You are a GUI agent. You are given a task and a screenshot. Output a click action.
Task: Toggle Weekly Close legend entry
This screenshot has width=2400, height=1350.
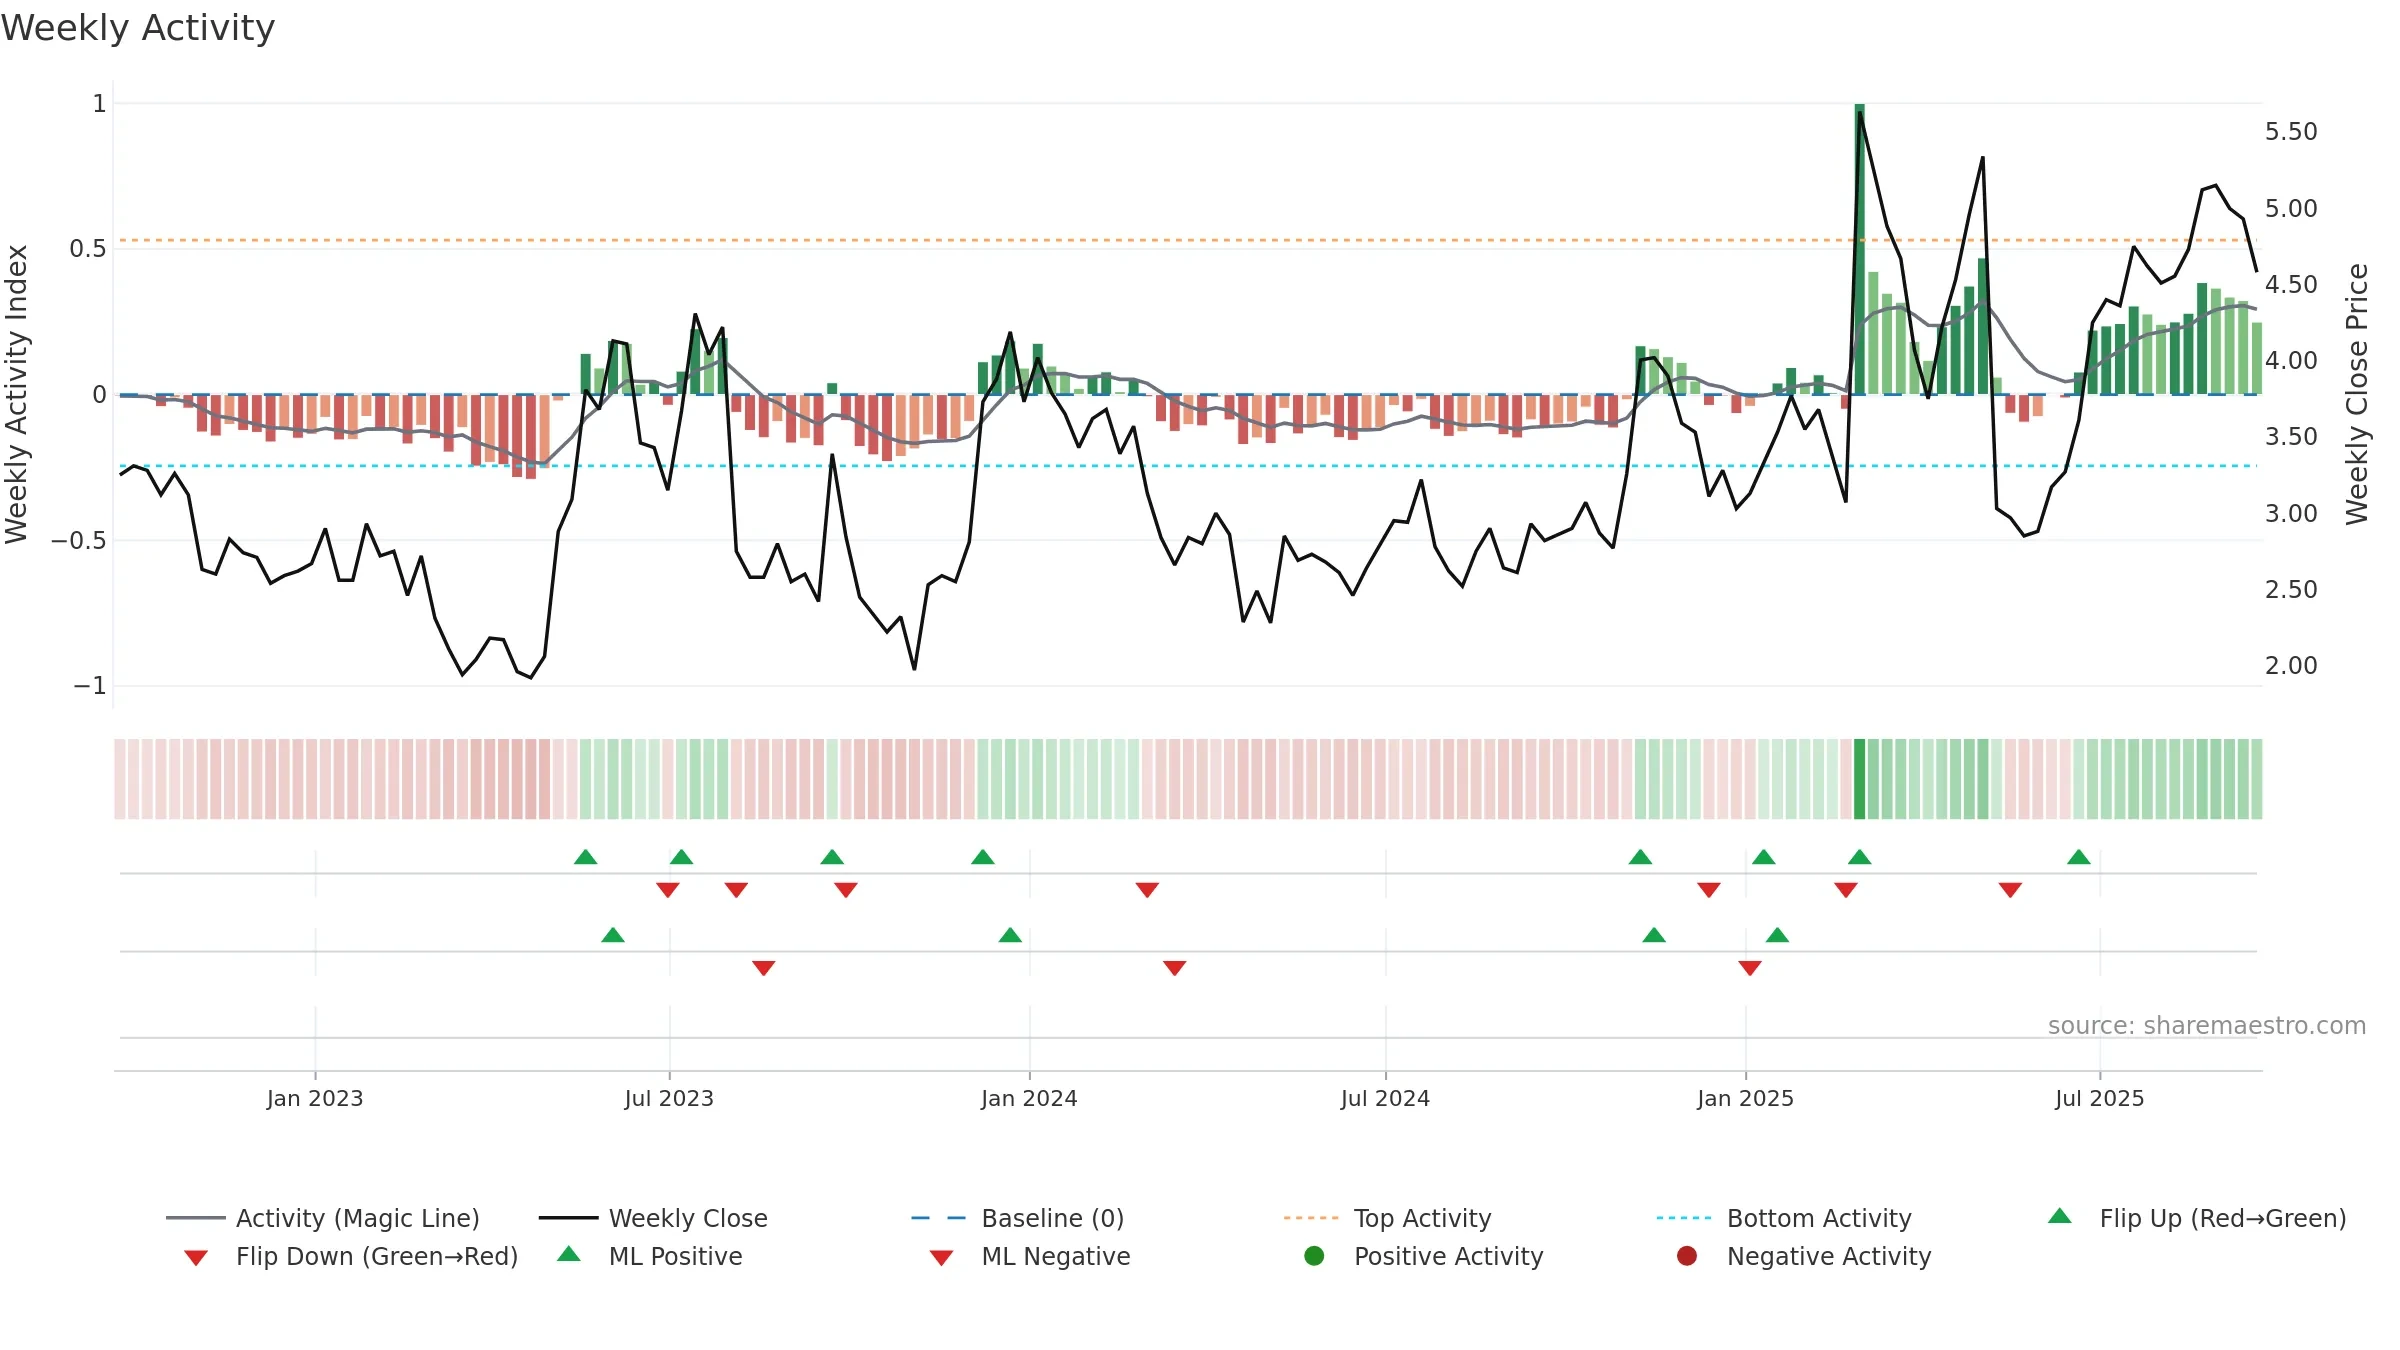pyautogui.click(x=653, y=1218)
